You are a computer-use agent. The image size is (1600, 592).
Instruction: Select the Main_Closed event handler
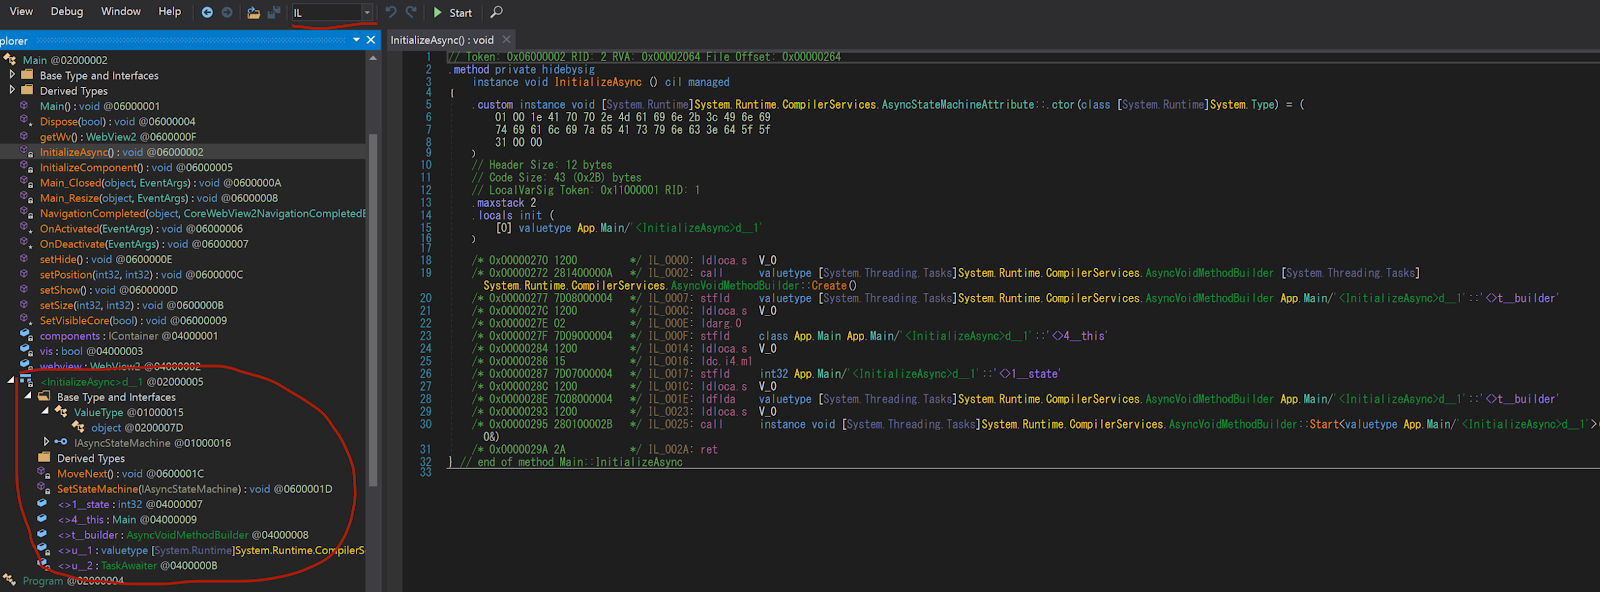coord(160,183)
